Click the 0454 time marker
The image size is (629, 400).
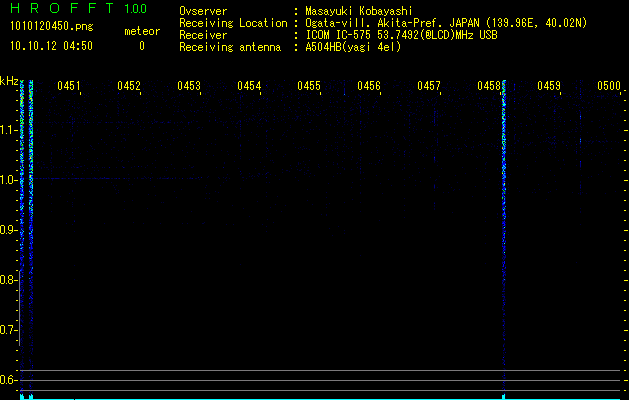[x=249, y=86]
